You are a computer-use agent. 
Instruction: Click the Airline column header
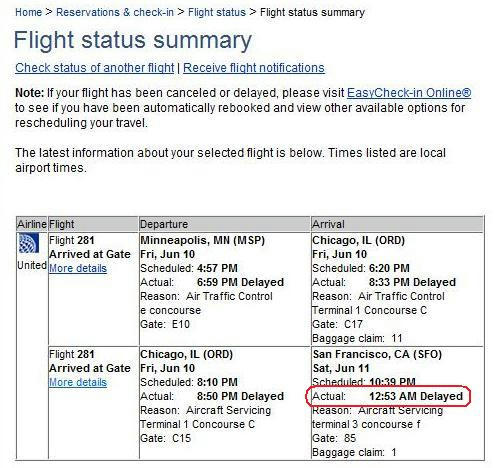pos(32,224)
